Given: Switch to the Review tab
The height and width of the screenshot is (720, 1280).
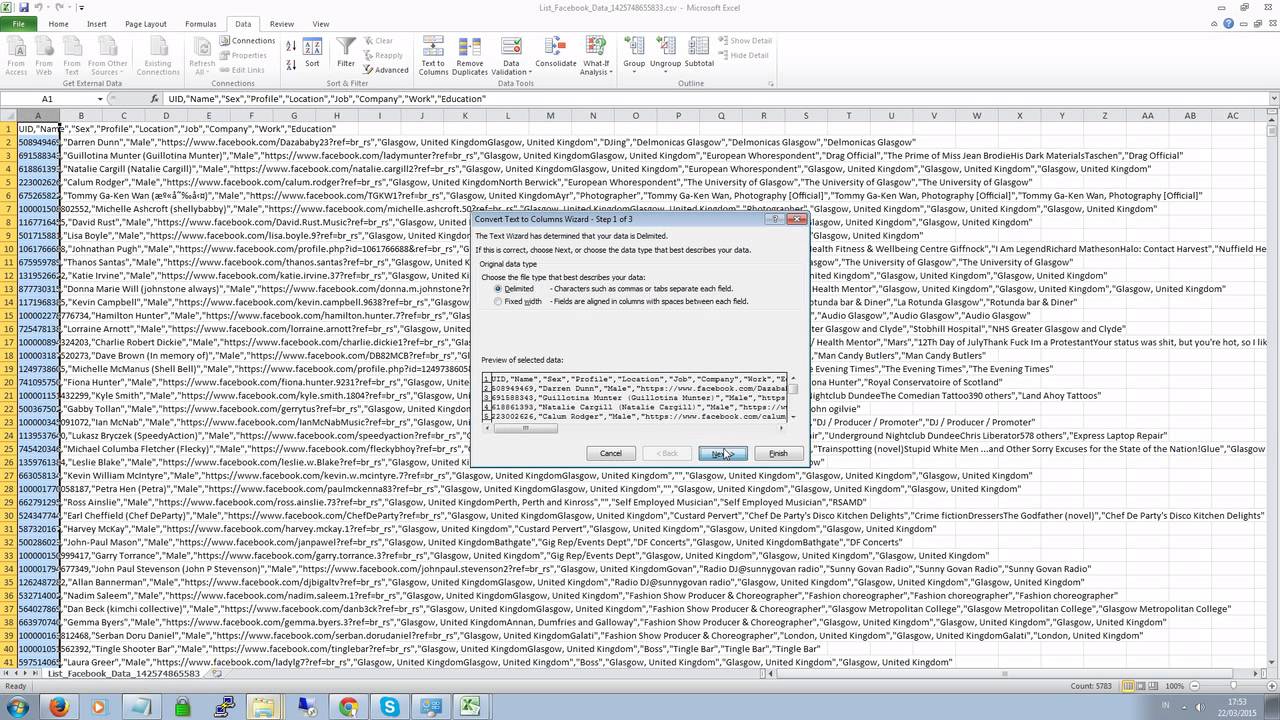Looking at the screenshot, I should pyautogui.click(x=282, y=23).
